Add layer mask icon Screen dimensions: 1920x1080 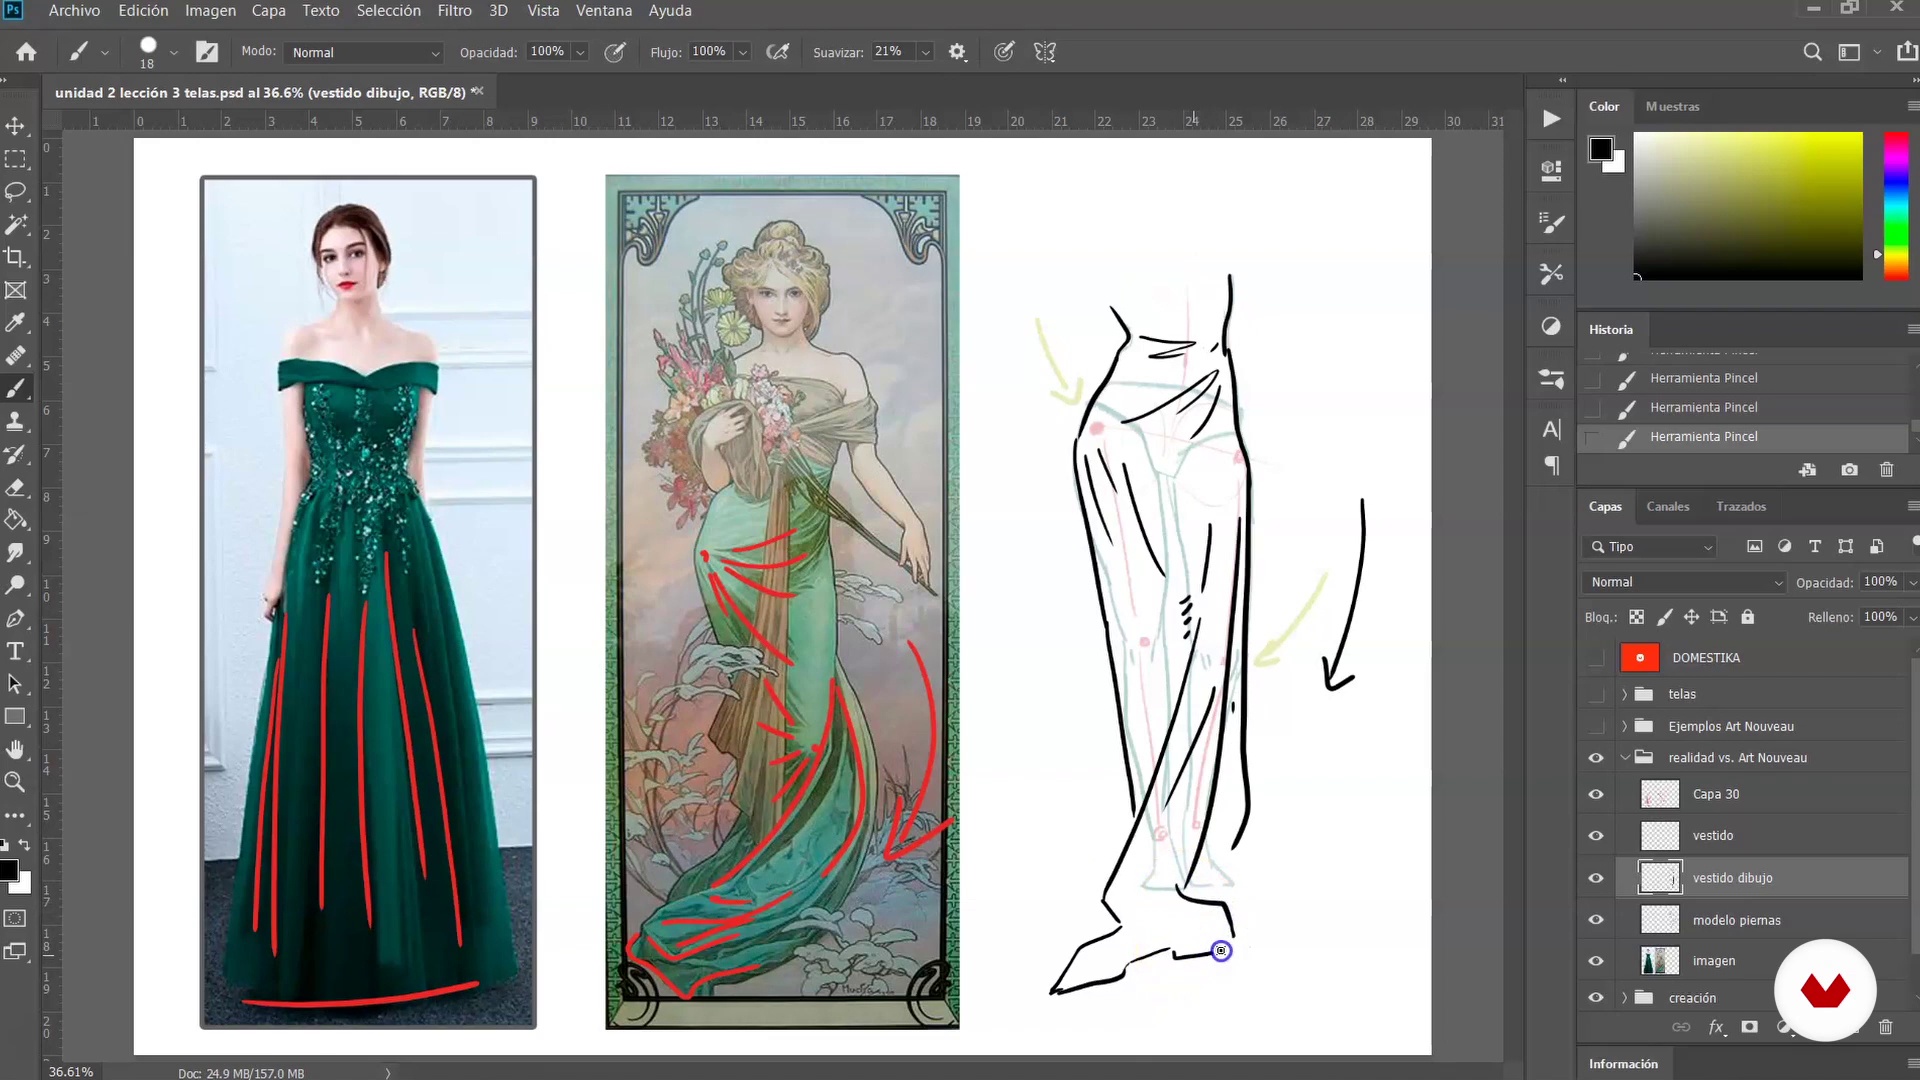click(x=1749, y=1027)
